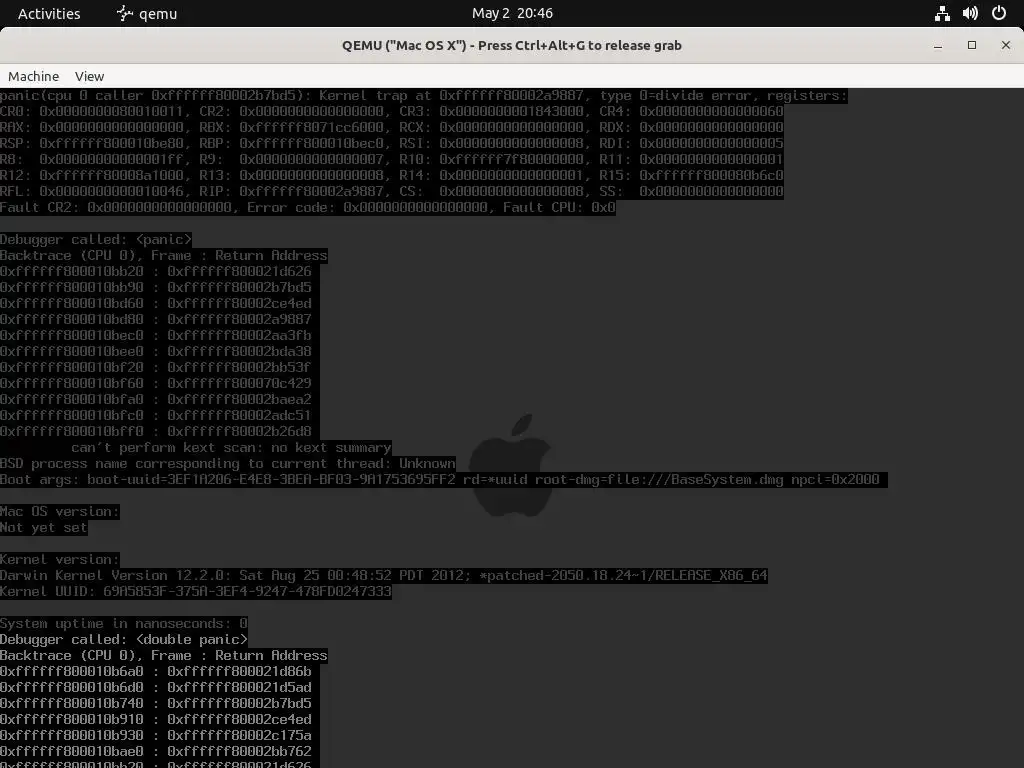Click the Activities button
This screenshot has height=768, width=1024.
coord(49,13)
